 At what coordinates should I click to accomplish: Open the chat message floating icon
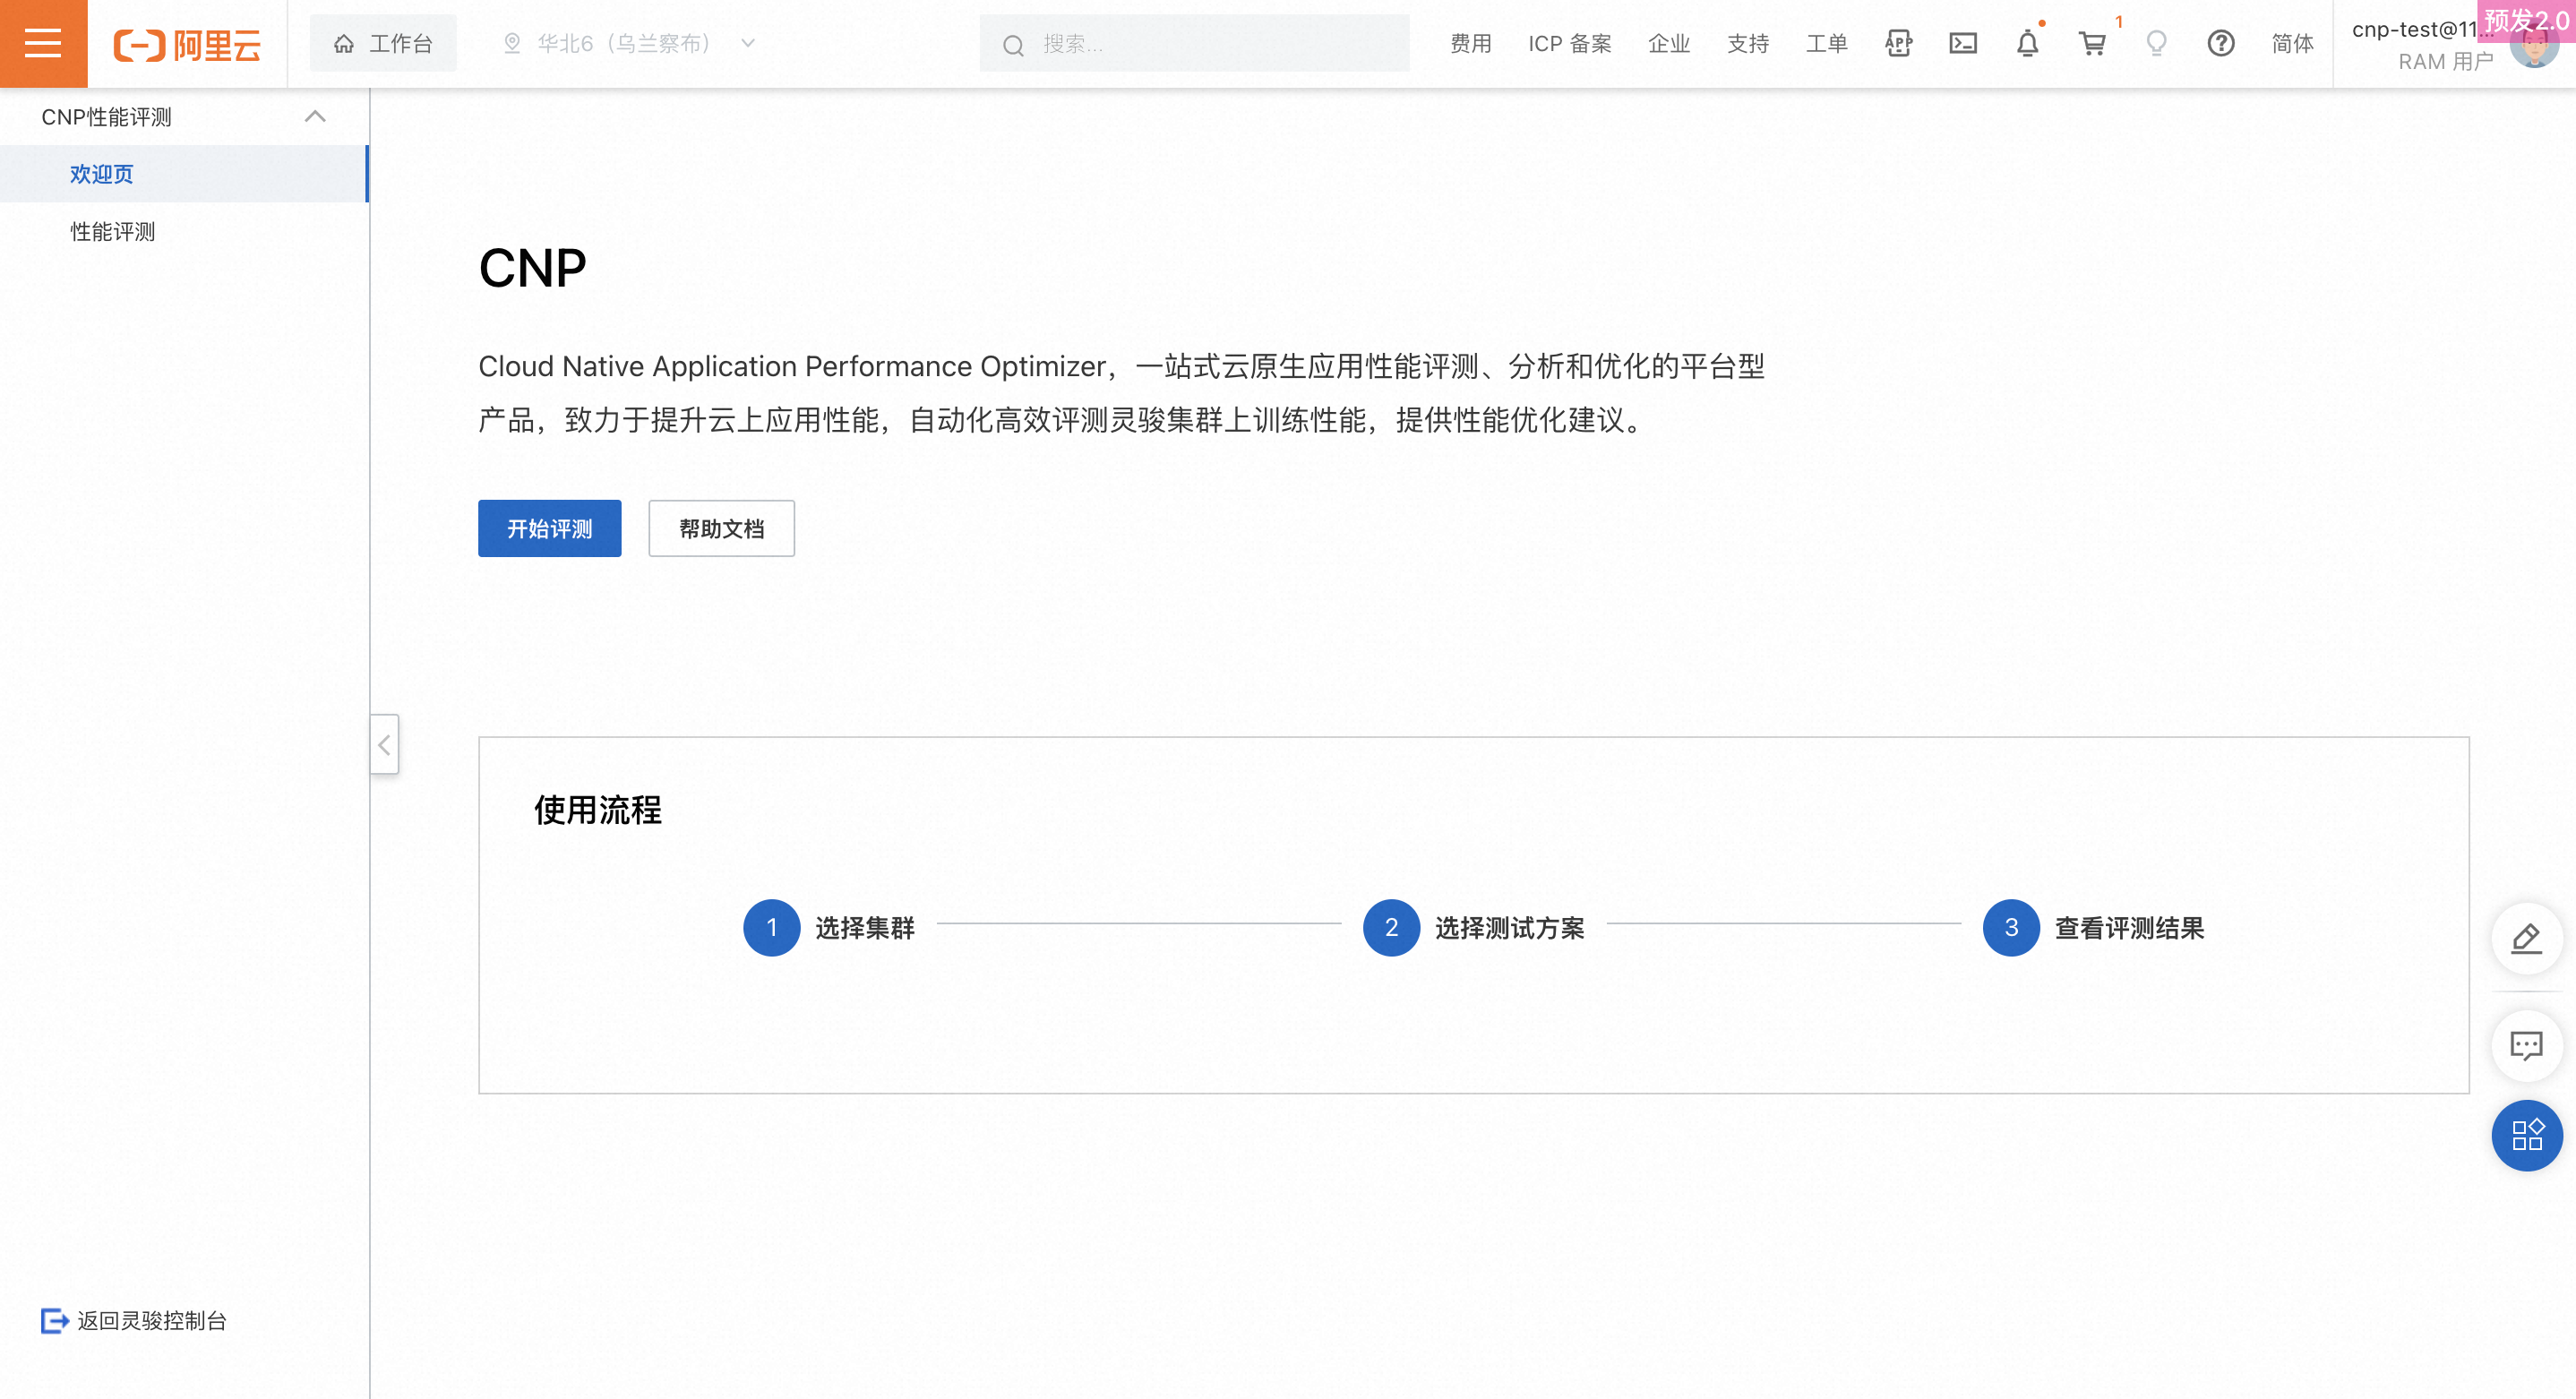pyautogui.click(x=2526, y=1046)
